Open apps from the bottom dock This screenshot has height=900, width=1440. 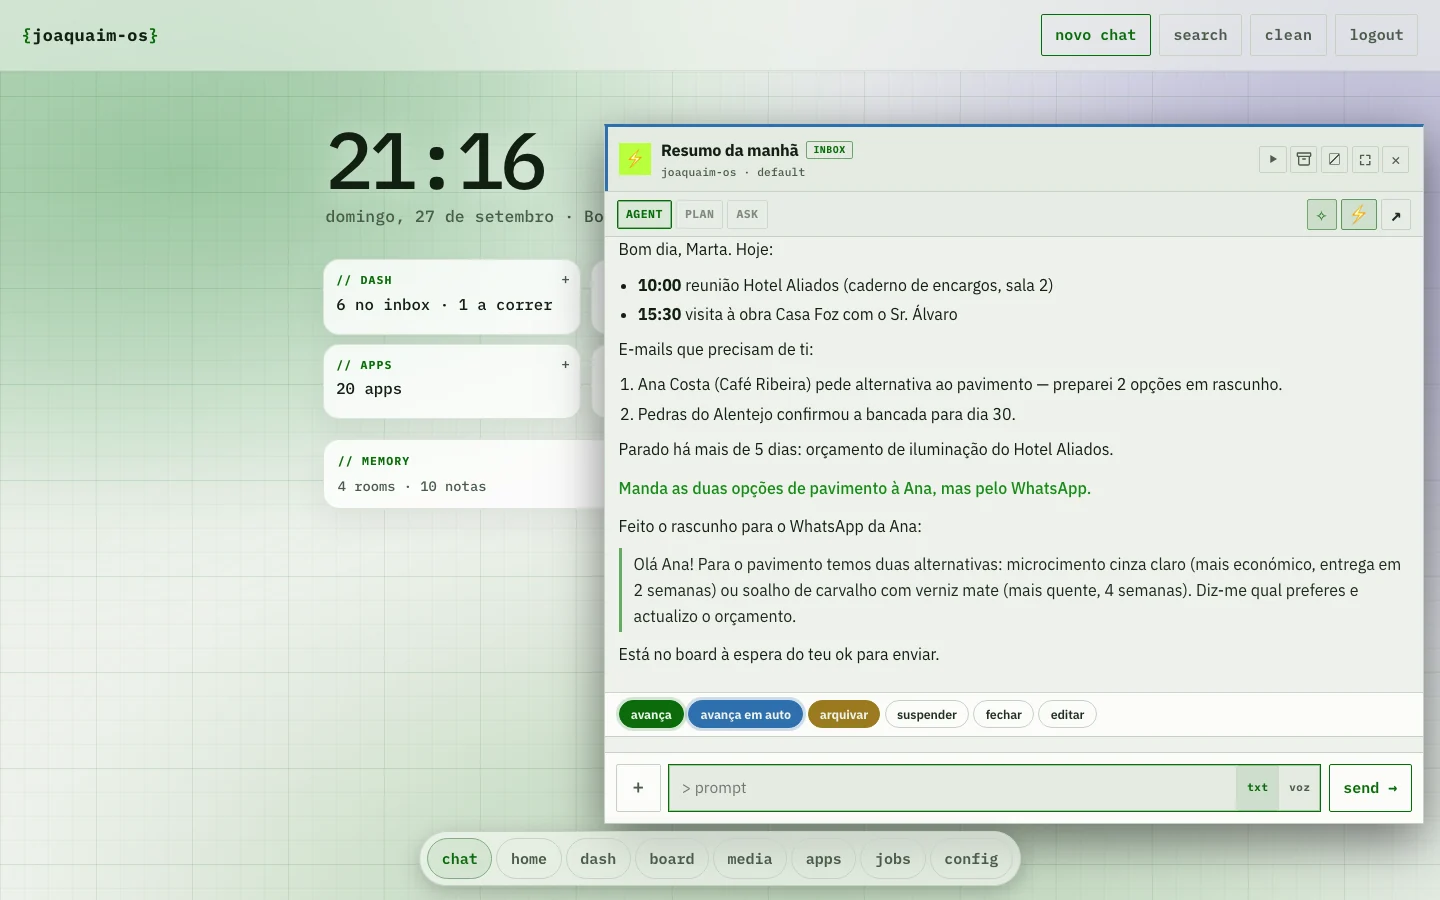pyautogui.click(x=824, y=859)
